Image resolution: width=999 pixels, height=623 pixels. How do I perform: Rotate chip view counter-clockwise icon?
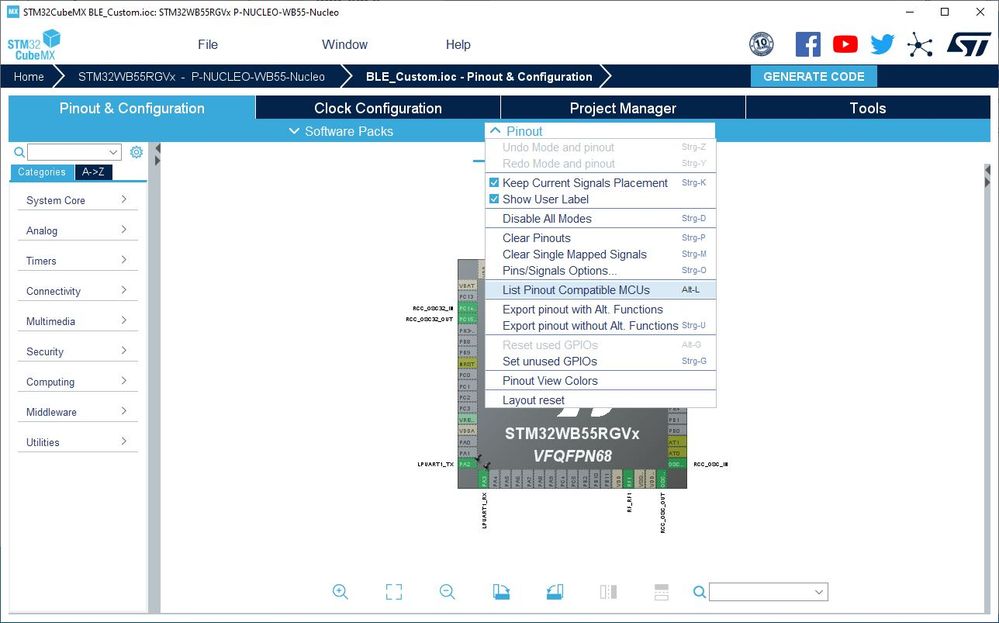555,592
